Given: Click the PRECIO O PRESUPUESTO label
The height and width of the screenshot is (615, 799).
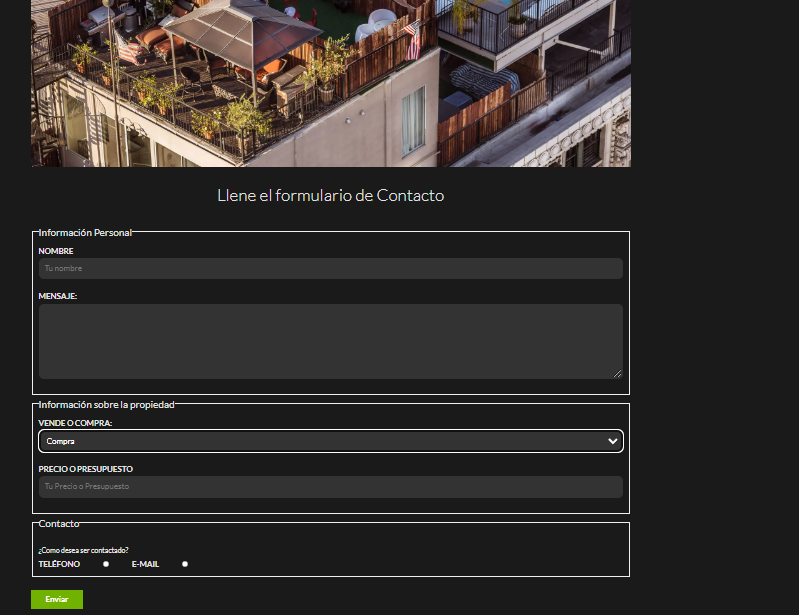Looking at the screenshot, I should [x=85, y=469].
